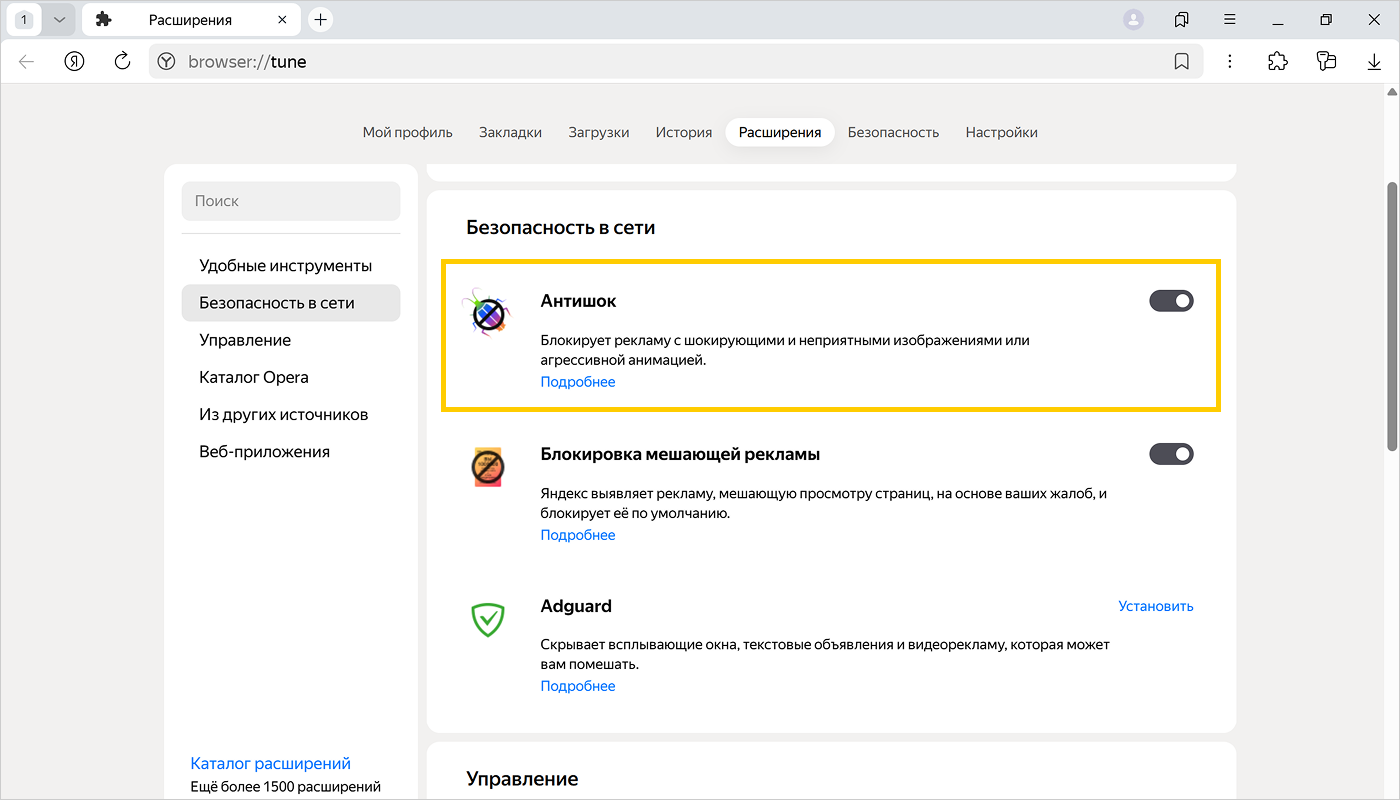Switch to the Закладки tab

pos(510,132)
